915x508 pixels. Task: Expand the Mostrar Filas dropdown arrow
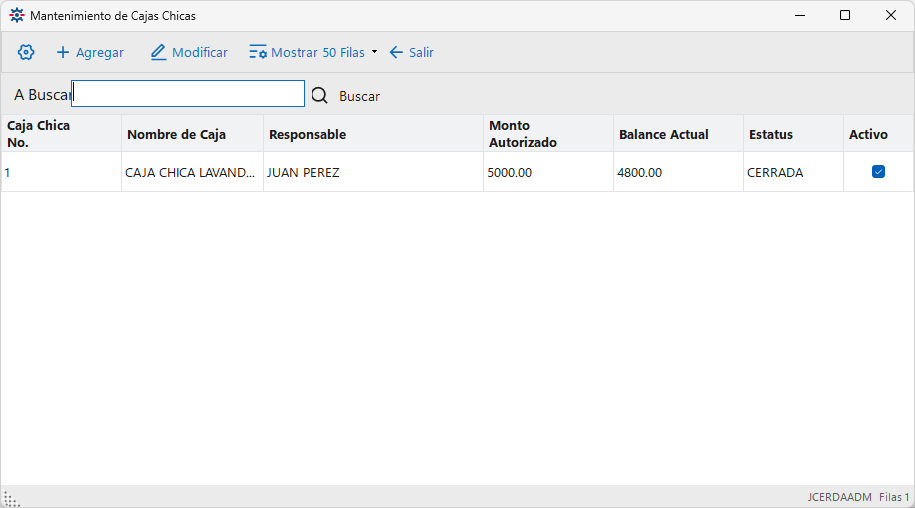[x=375, y=52]
